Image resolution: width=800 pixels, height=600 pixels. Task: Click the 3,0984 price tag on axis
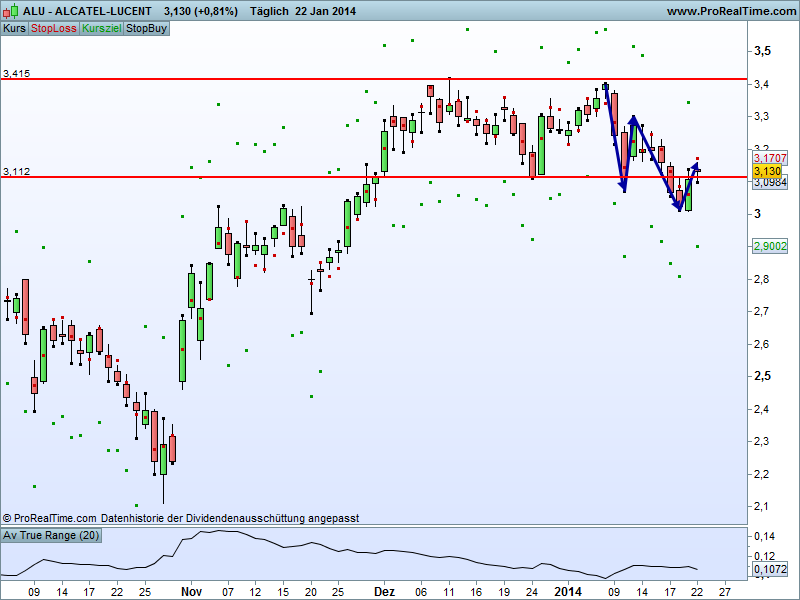[x=769, y=182]
